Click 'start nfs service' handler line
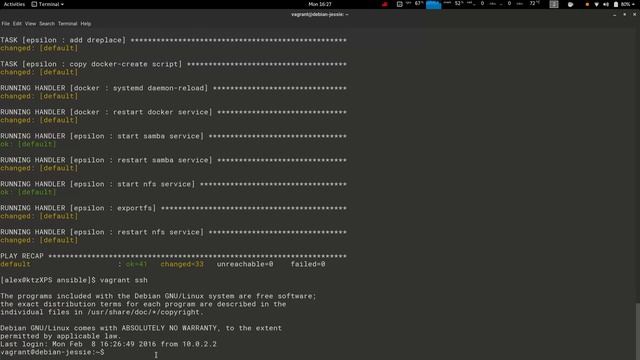640x360 pixels. pos(173,184)
